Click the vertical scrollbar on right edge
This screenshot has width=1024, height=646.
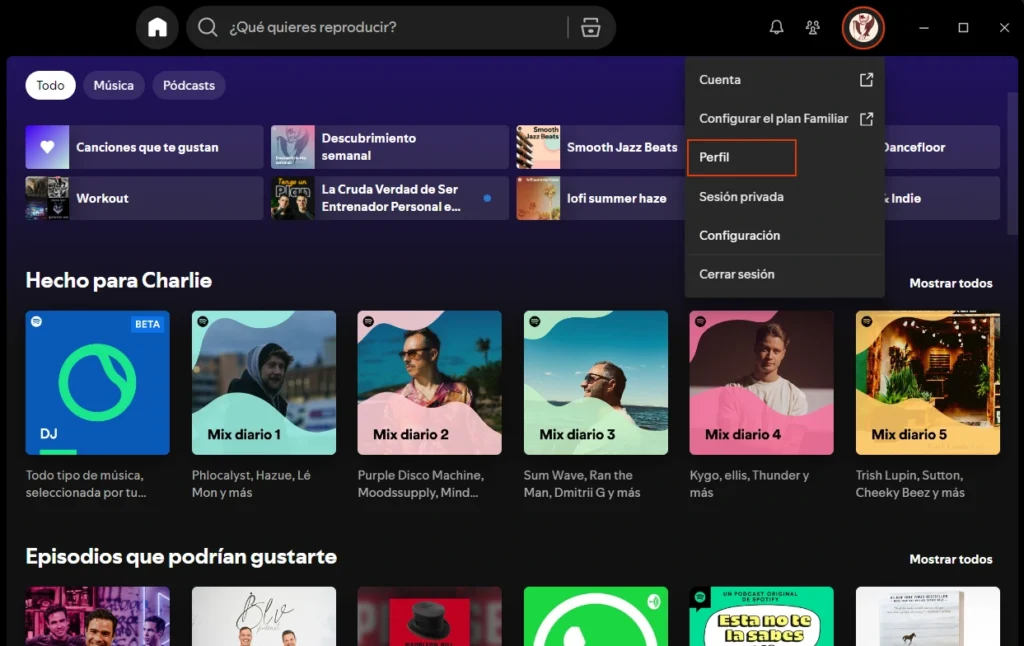1012,163
